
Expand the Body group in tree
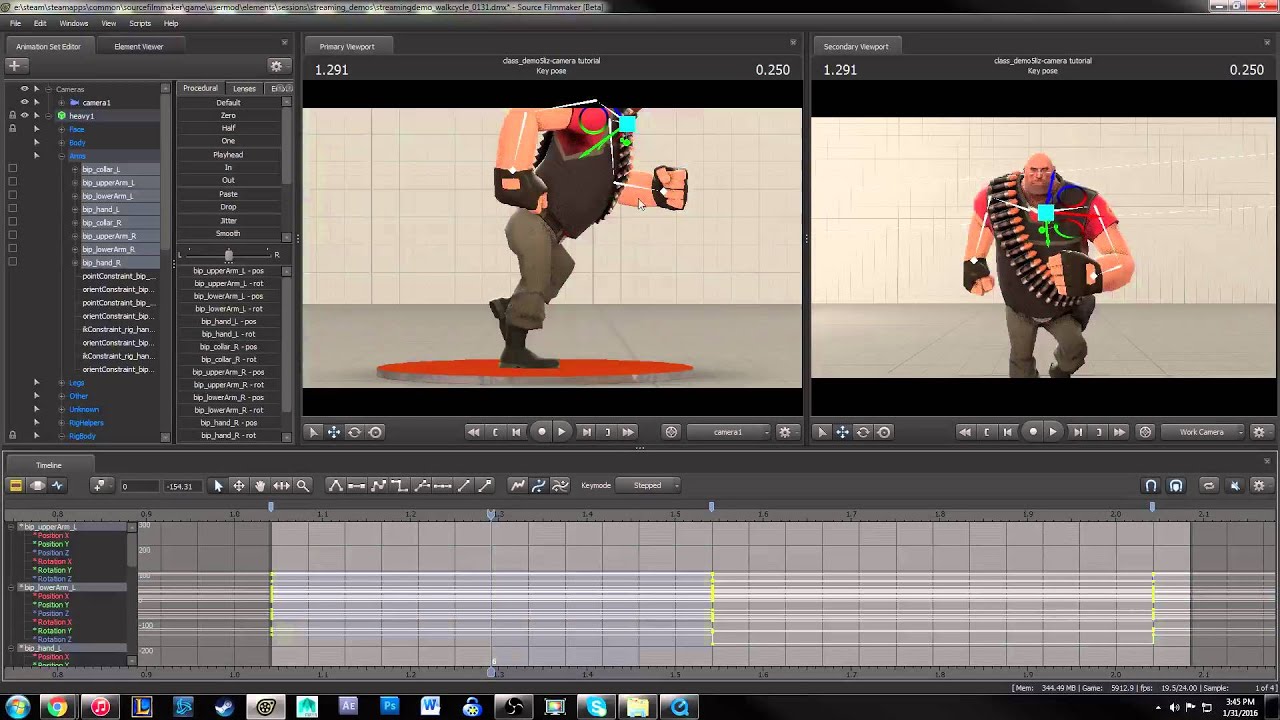(61, 142)
